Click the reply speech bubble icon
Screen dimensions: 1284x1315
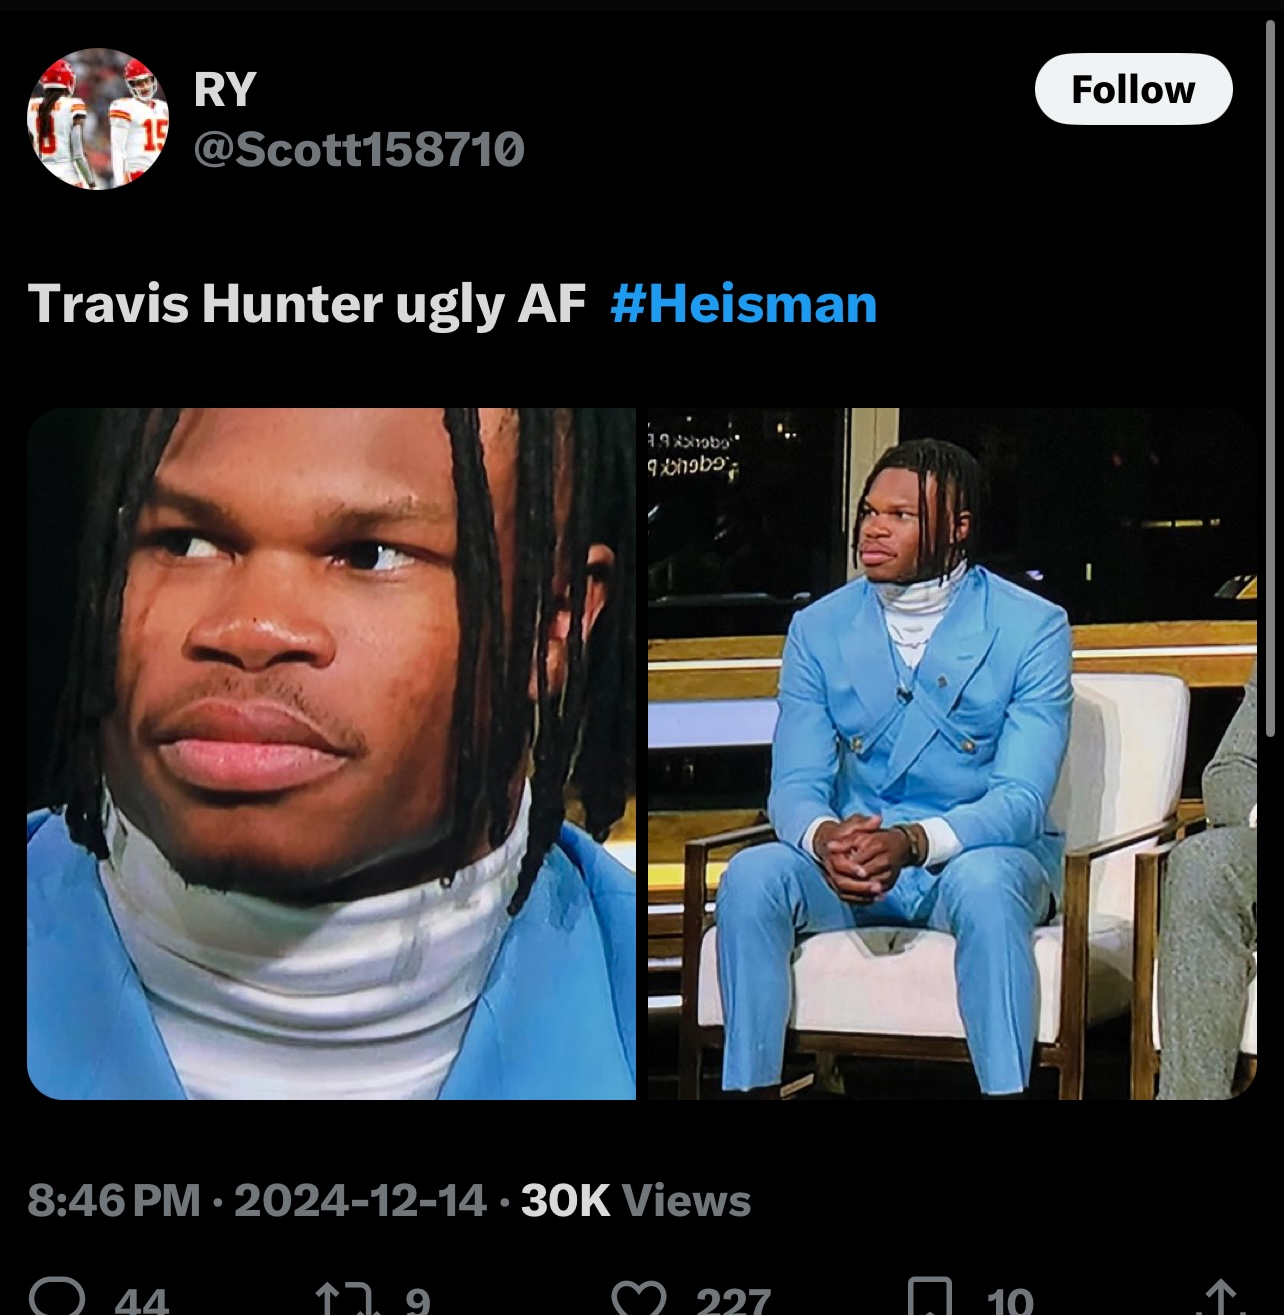pyautogui.click(x=55, y=1298)
